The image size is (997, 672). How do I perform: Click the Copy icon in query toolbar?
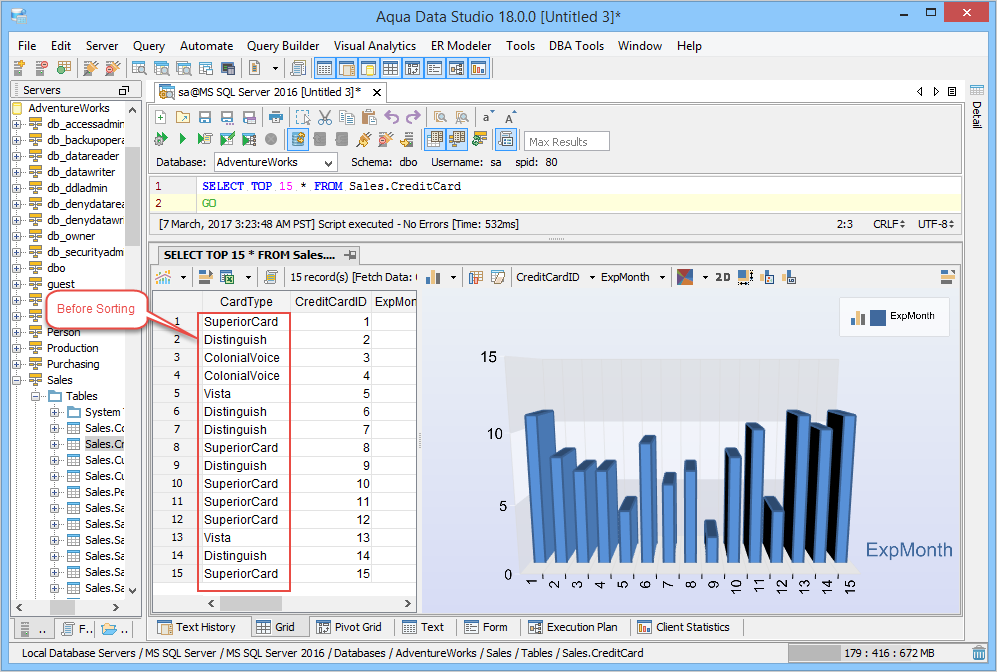[347, 117]
